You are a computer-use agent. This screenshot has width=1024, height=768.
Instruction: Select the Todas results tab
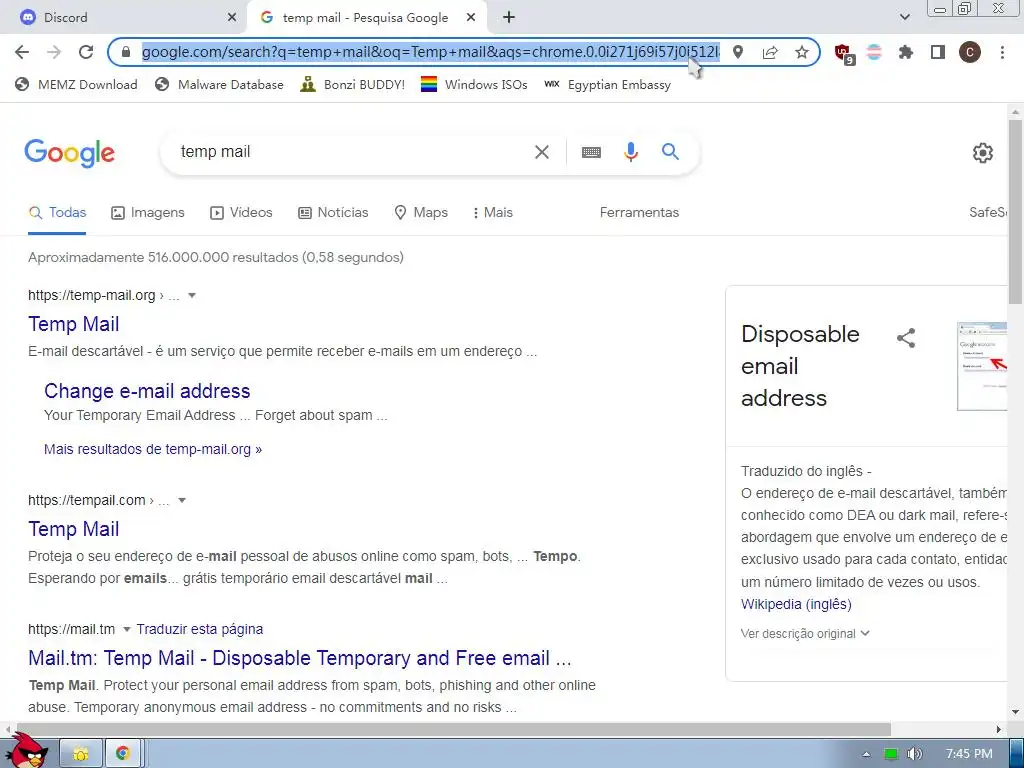[x=57, y=212]
